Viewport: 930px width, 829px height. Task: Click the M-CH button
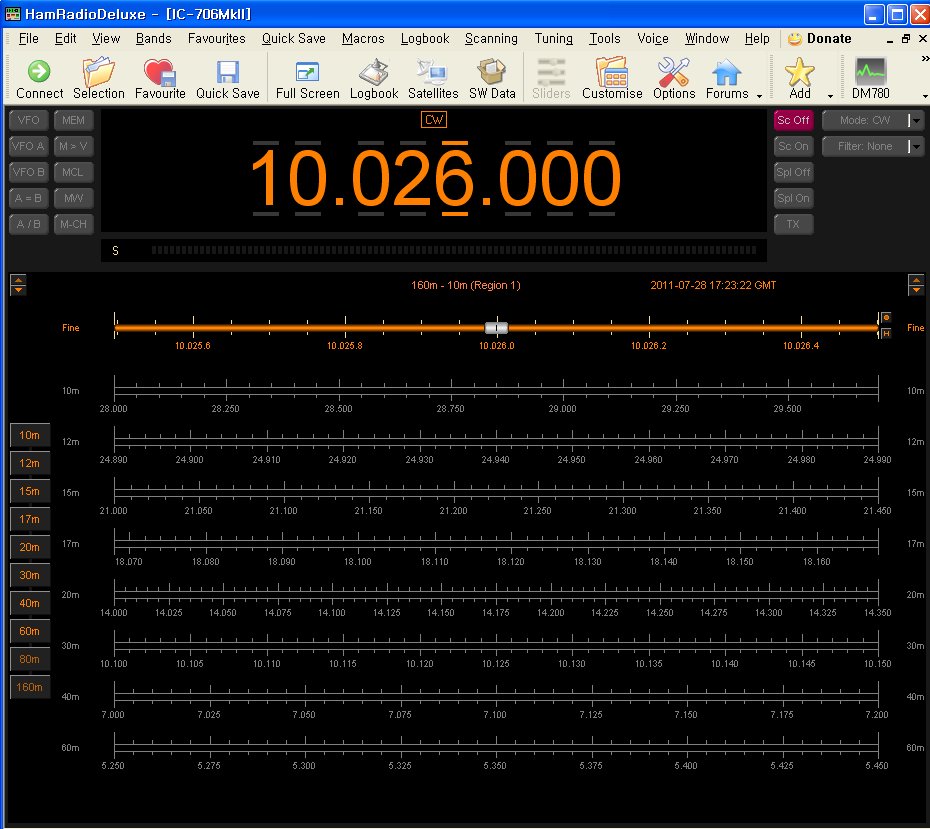(x=74, y=224)
